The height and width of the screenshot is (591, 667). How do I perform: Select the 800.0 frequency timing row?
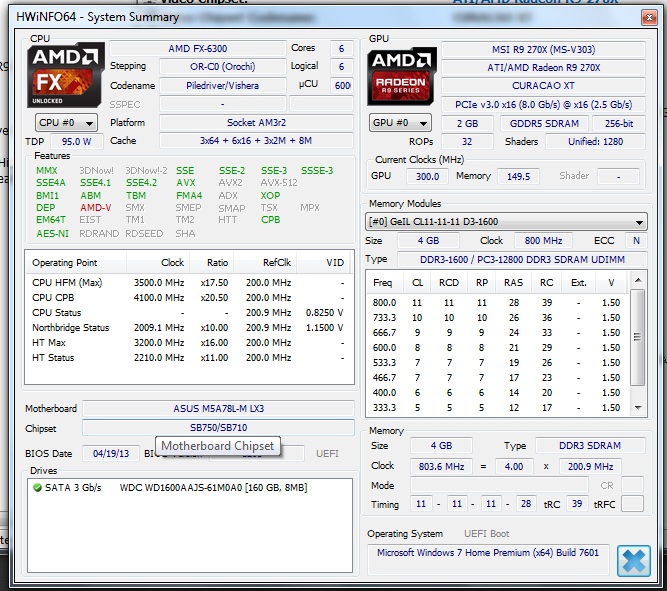click(x=498, y=303)
